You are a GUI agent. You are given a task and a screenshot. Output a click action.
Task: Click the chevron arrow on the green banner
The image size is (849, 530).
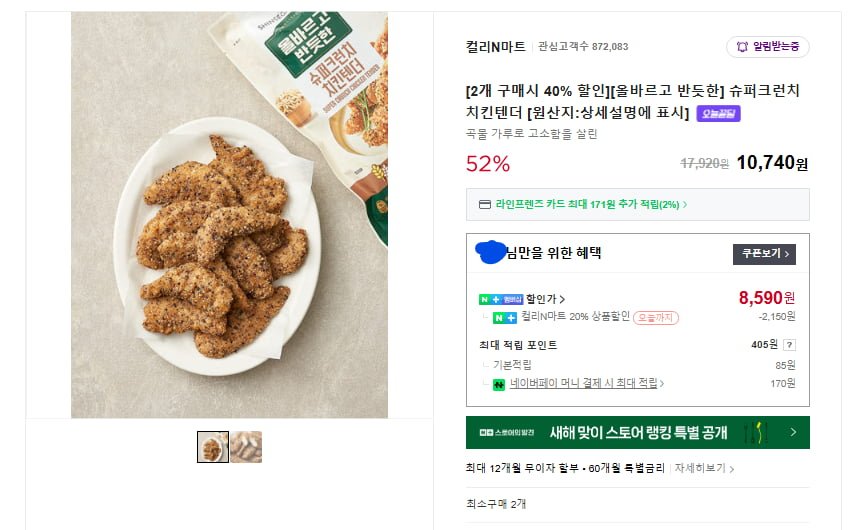coord(793,433)
